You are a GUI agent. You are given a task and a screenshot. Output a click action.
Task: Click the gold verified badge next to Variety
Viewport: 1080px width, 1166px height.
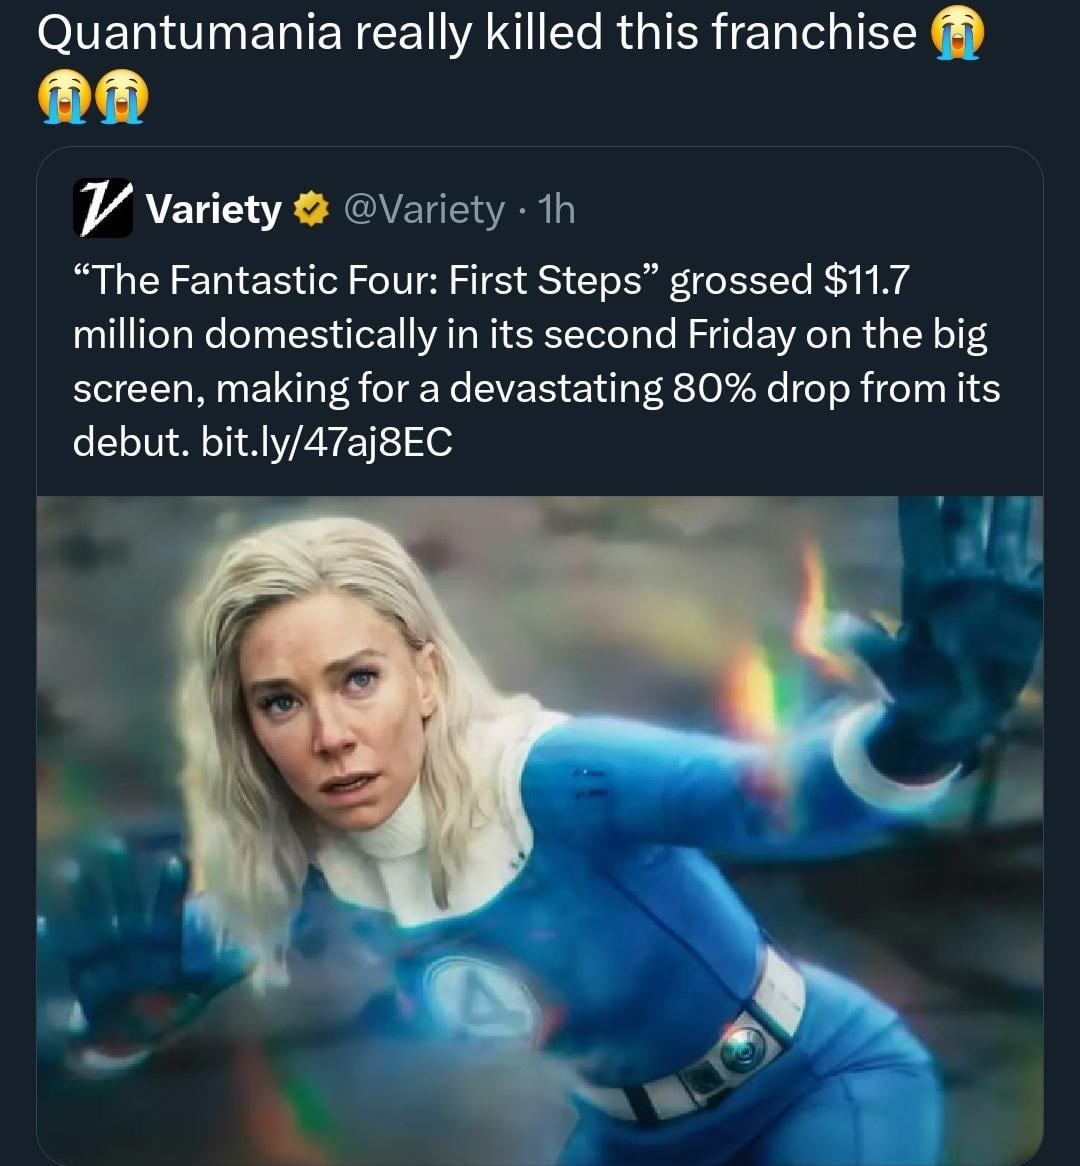coord(312,210)
